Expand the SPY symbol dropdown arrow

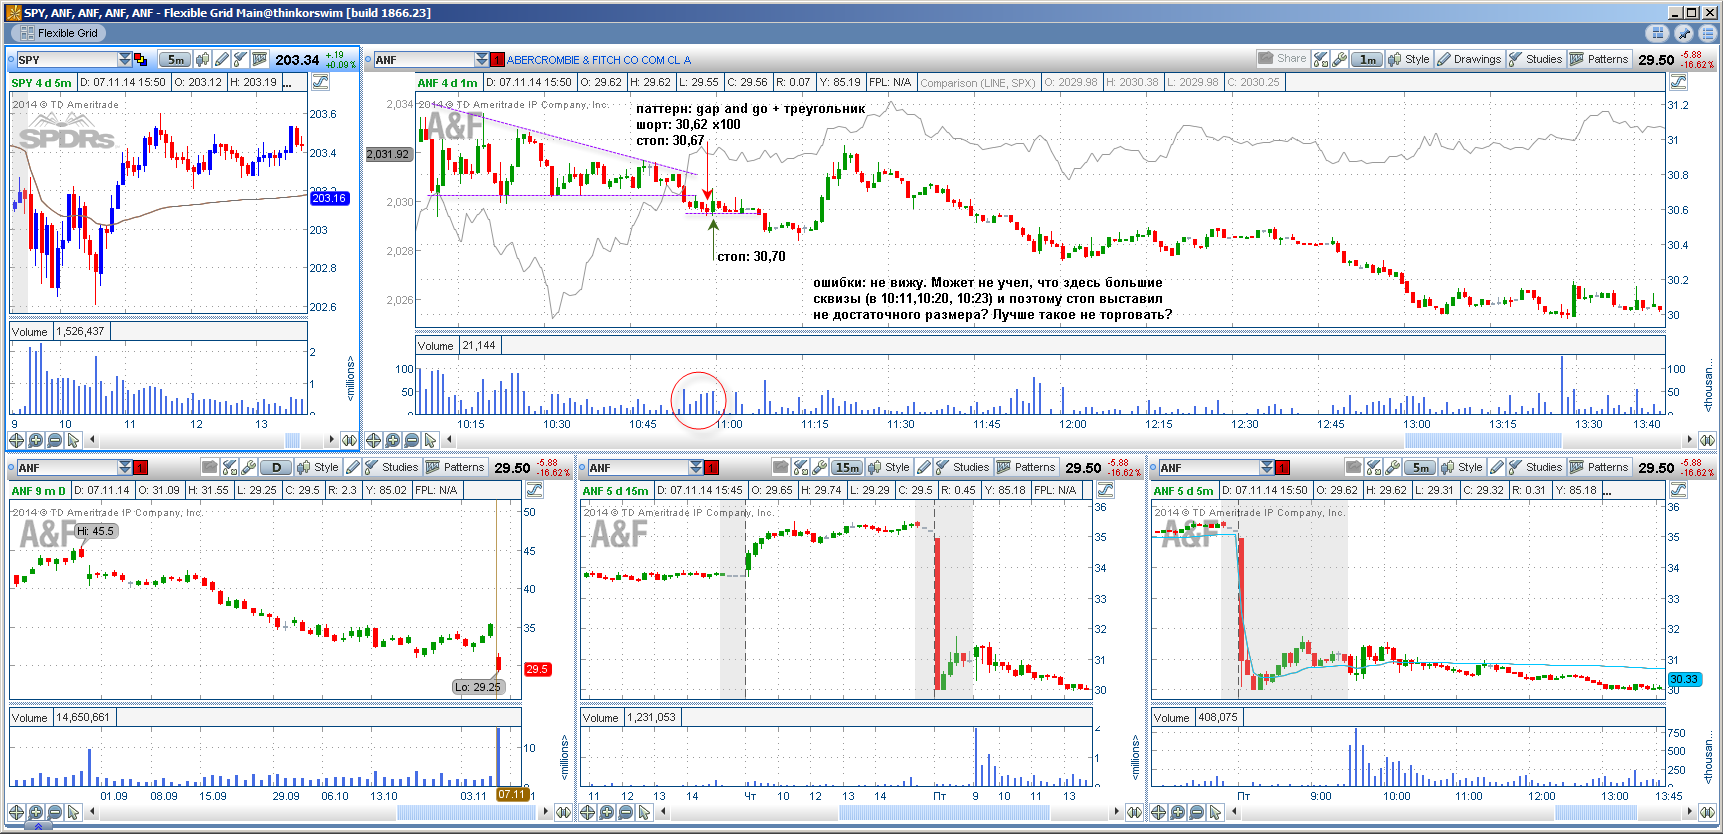(125, 60)
